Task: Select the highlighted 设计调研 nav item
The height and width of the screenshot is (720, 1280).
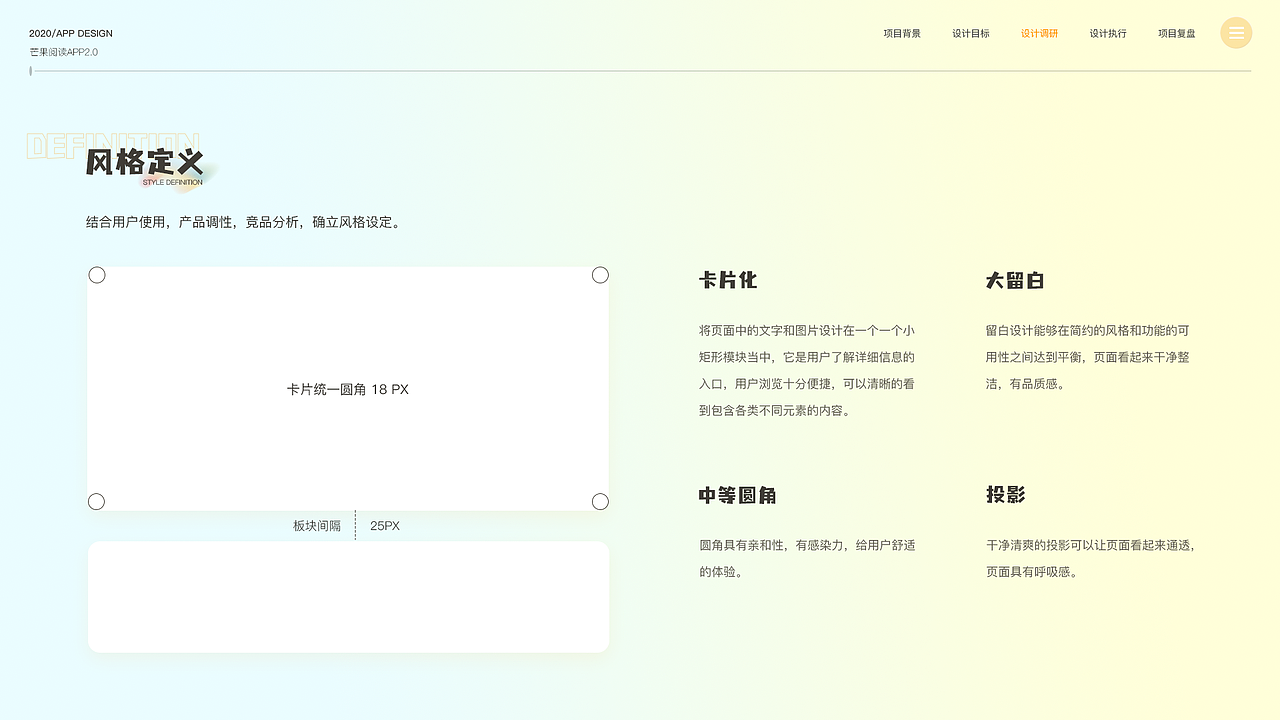Action: (x=1040, y=33)
